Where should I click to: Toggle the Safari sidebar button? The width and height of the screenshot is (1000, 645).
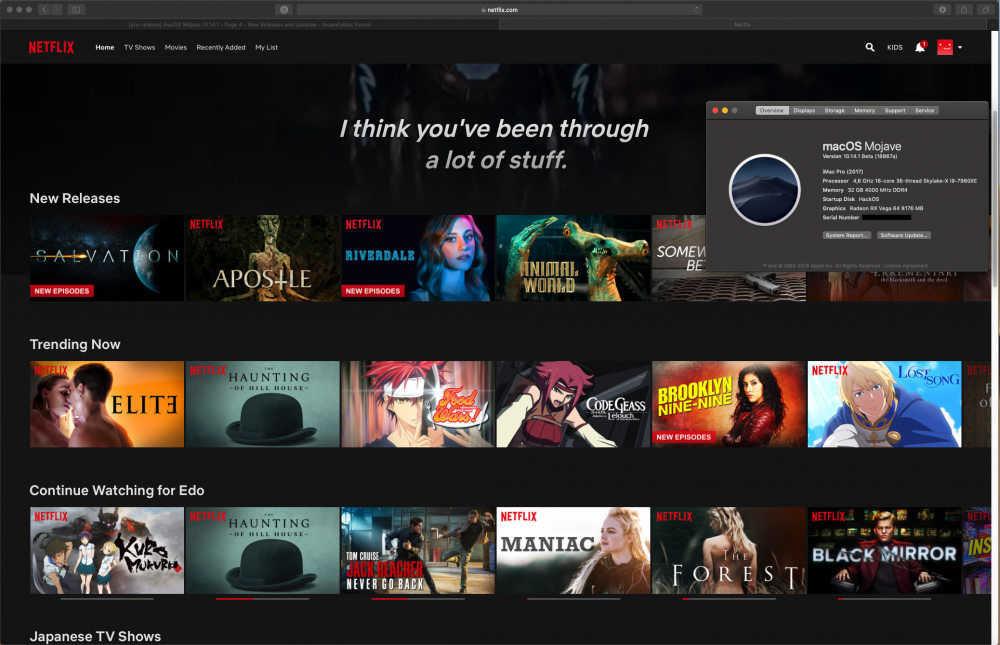coord(76,10)
